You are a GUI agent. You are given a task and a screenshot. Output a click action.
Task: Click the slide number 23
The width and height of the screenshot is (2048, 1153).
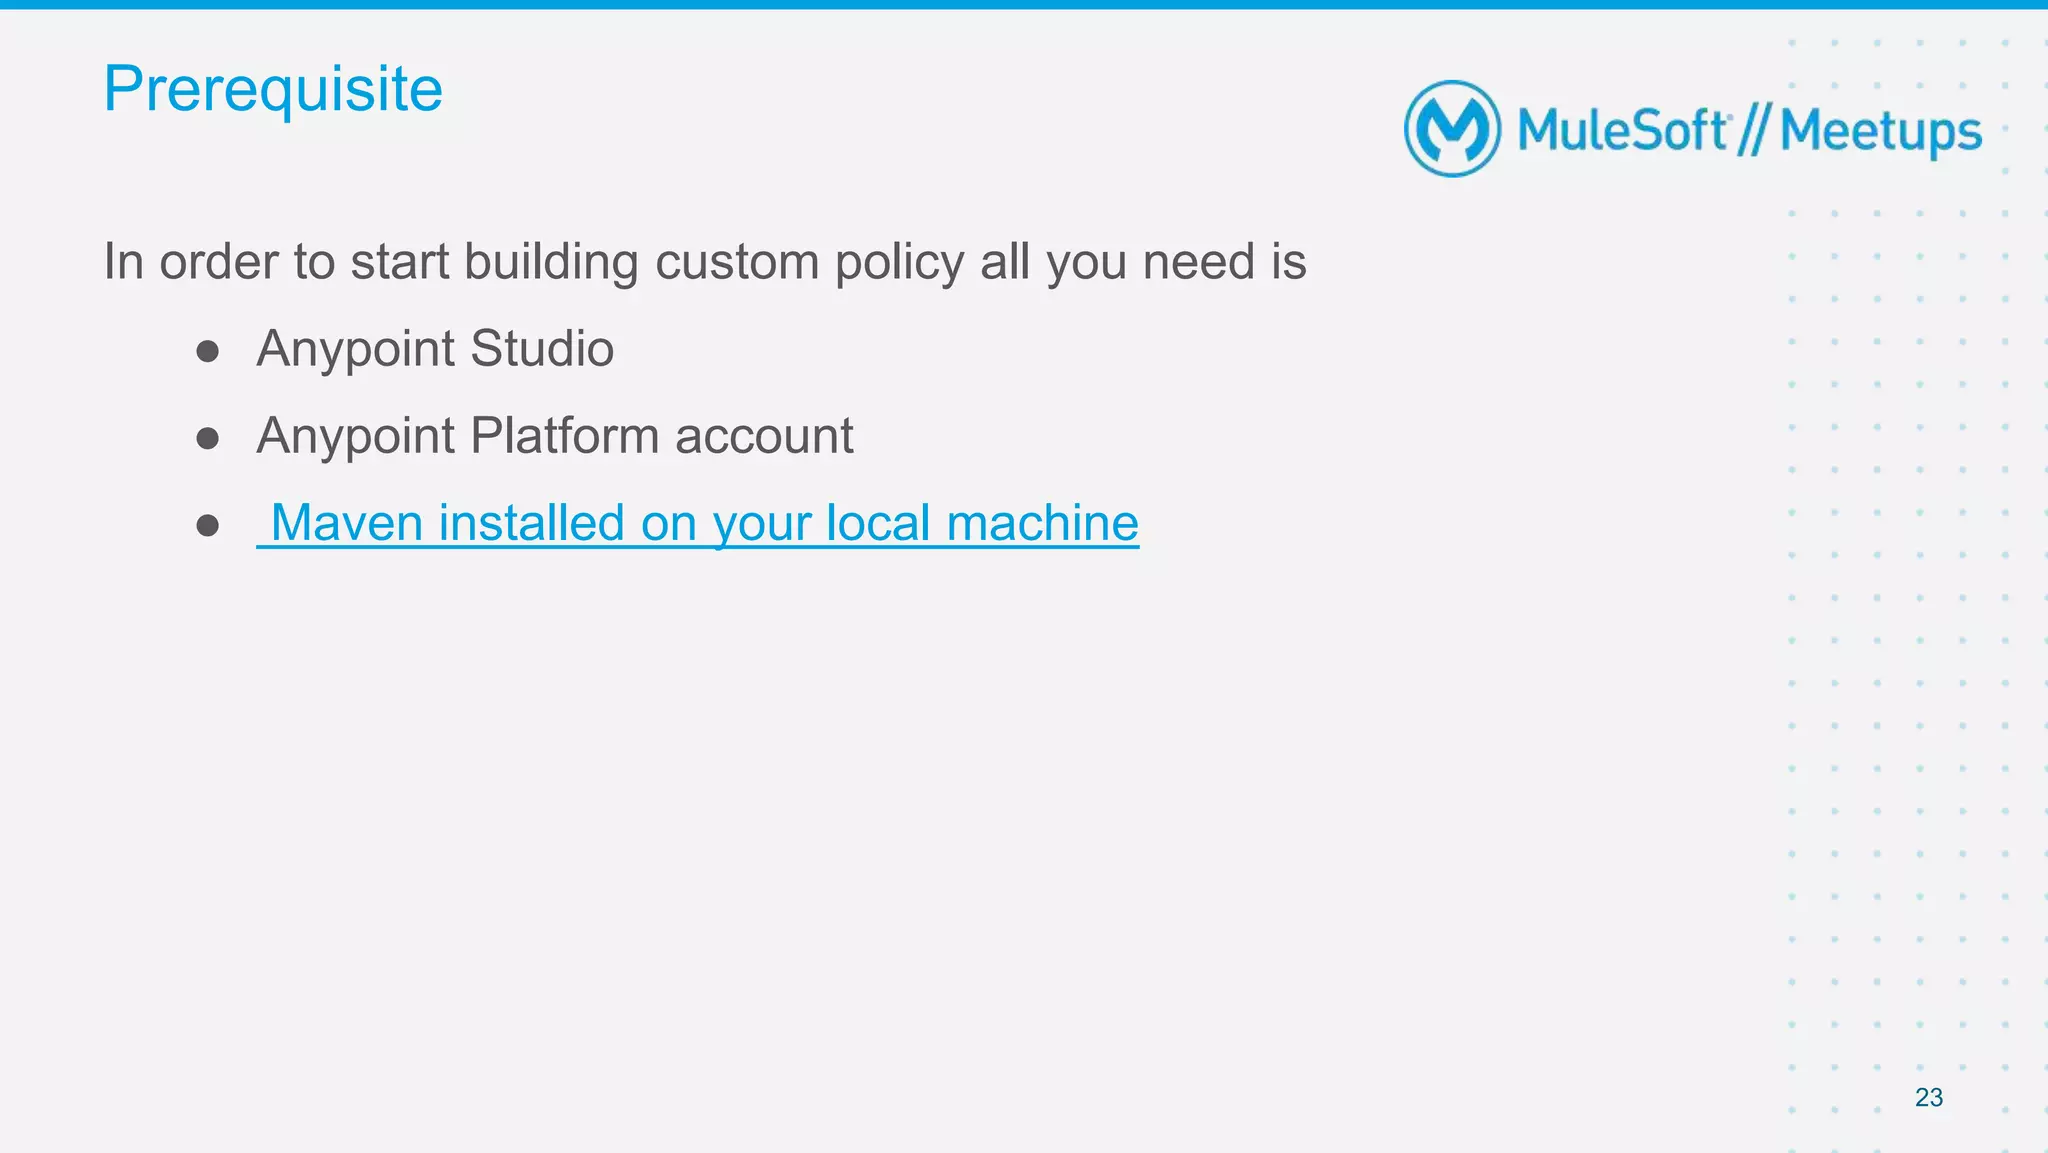[1929, 1097]
